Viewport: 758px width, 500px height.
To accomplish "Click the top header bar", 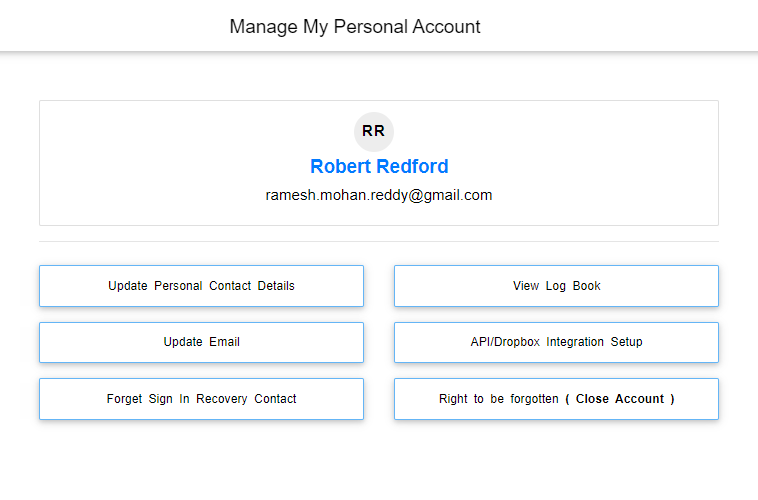I will tap(600, 26).
